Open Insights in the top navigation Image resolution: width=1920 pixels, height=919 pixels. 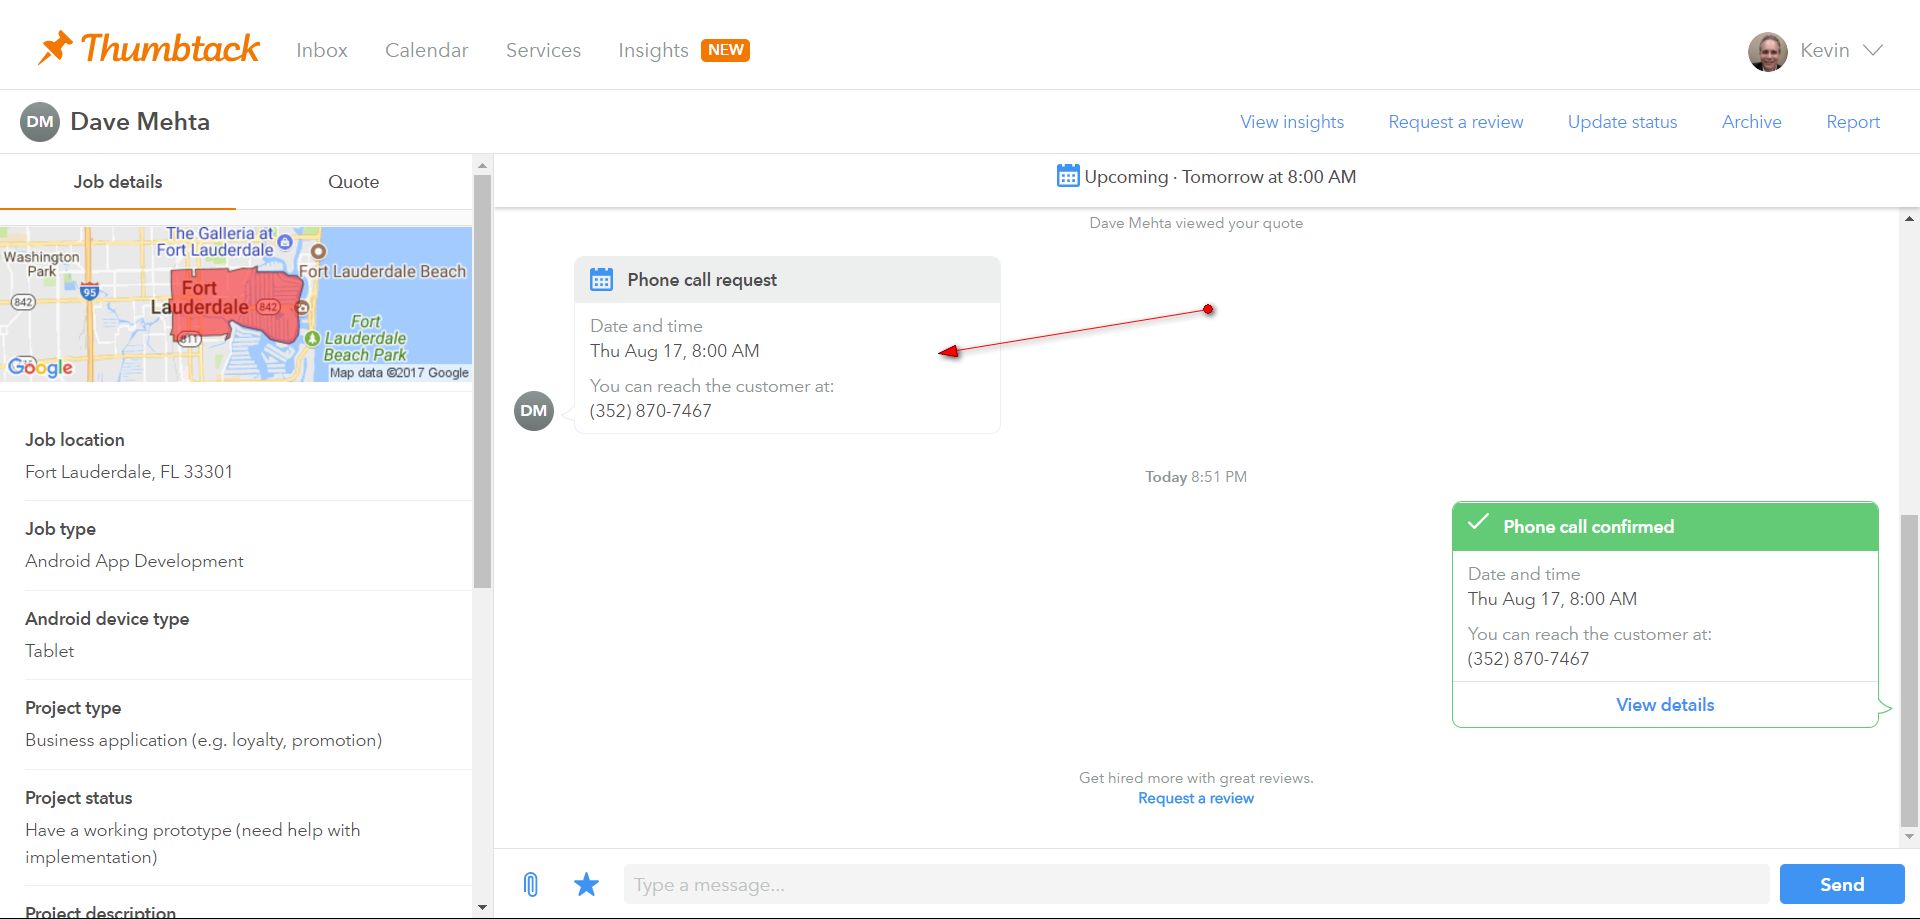pyautogui.click(x=653, y=50)
